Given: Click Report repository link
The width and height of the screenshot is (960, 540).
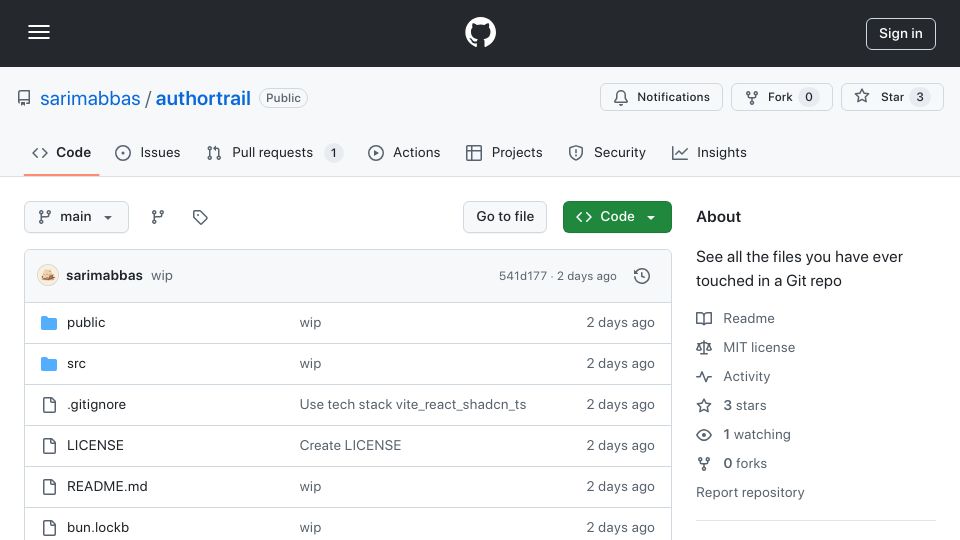Looking at the screenshot, I should coord(750,493).
